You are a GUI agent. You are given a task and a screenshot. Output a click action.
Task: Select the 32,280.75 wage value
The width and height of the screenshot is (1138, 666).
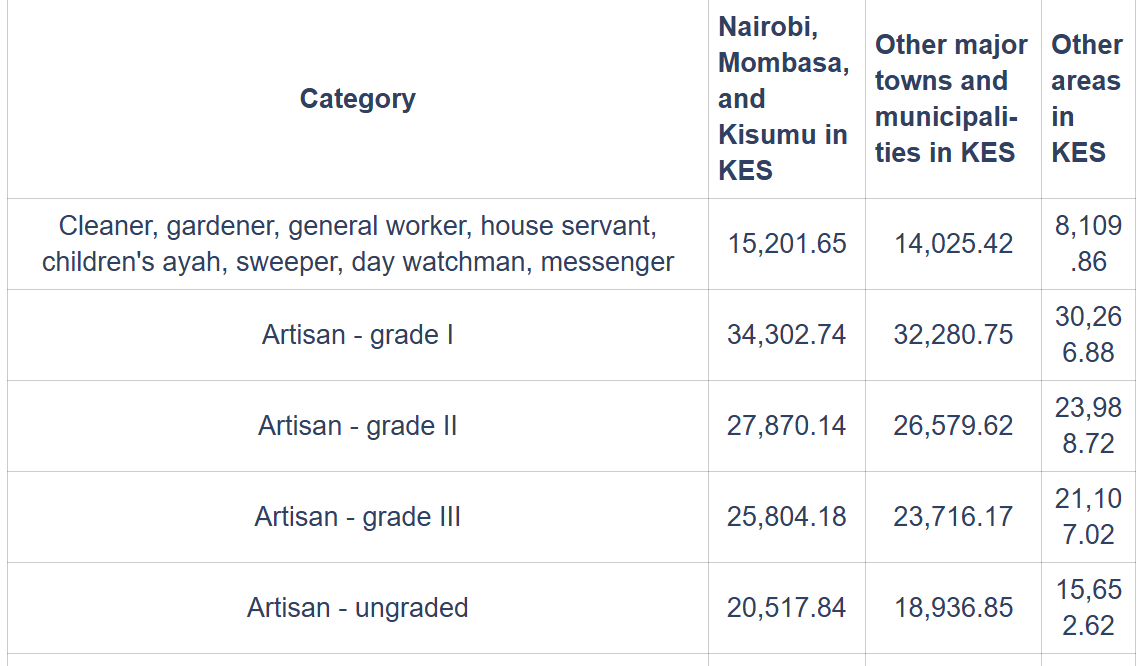click(x=953, y=335)
